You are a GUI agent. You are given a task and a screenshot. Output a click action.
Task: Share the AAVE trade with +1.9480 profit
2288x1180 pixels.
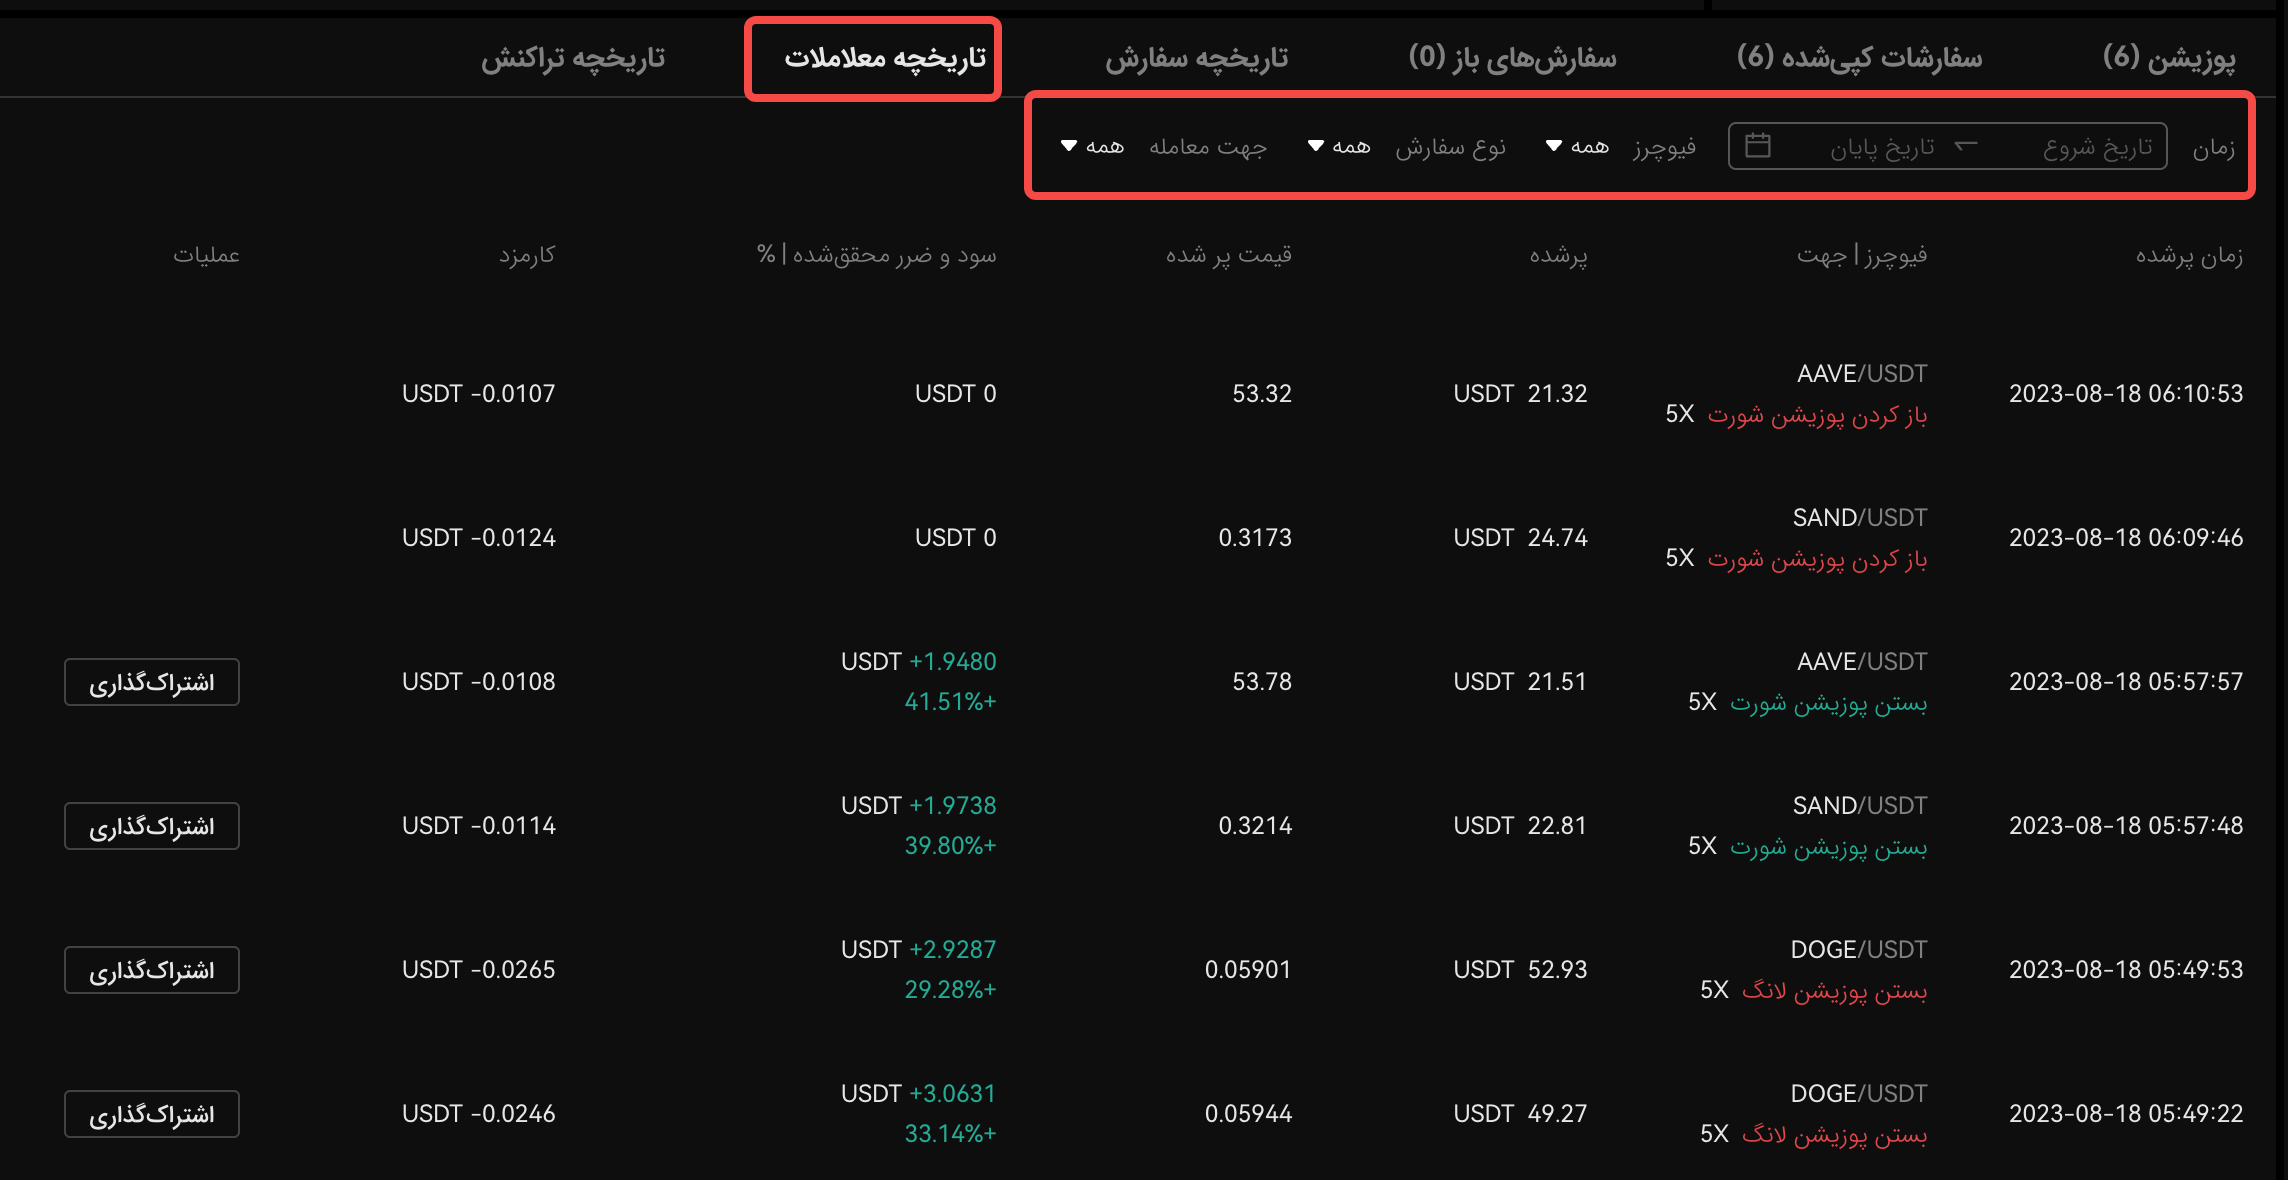coord(152,682)
